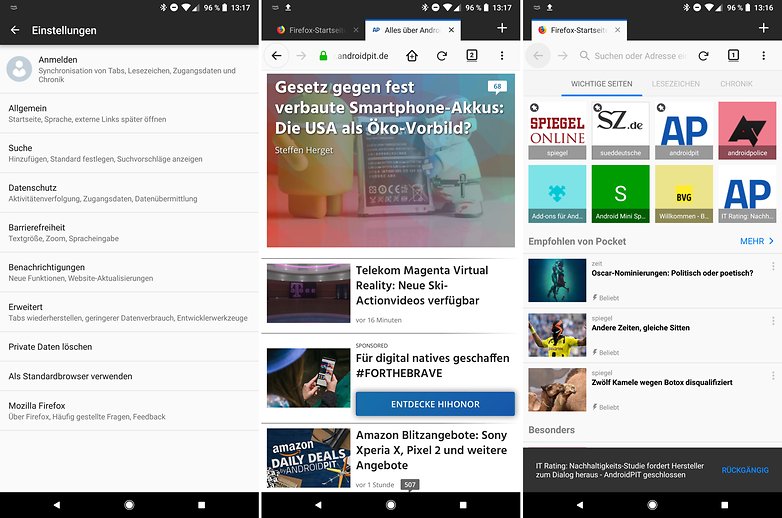The image size is (782, 518).
Task: Tap recent apps button in right phone
Action: tap(724, 505)
